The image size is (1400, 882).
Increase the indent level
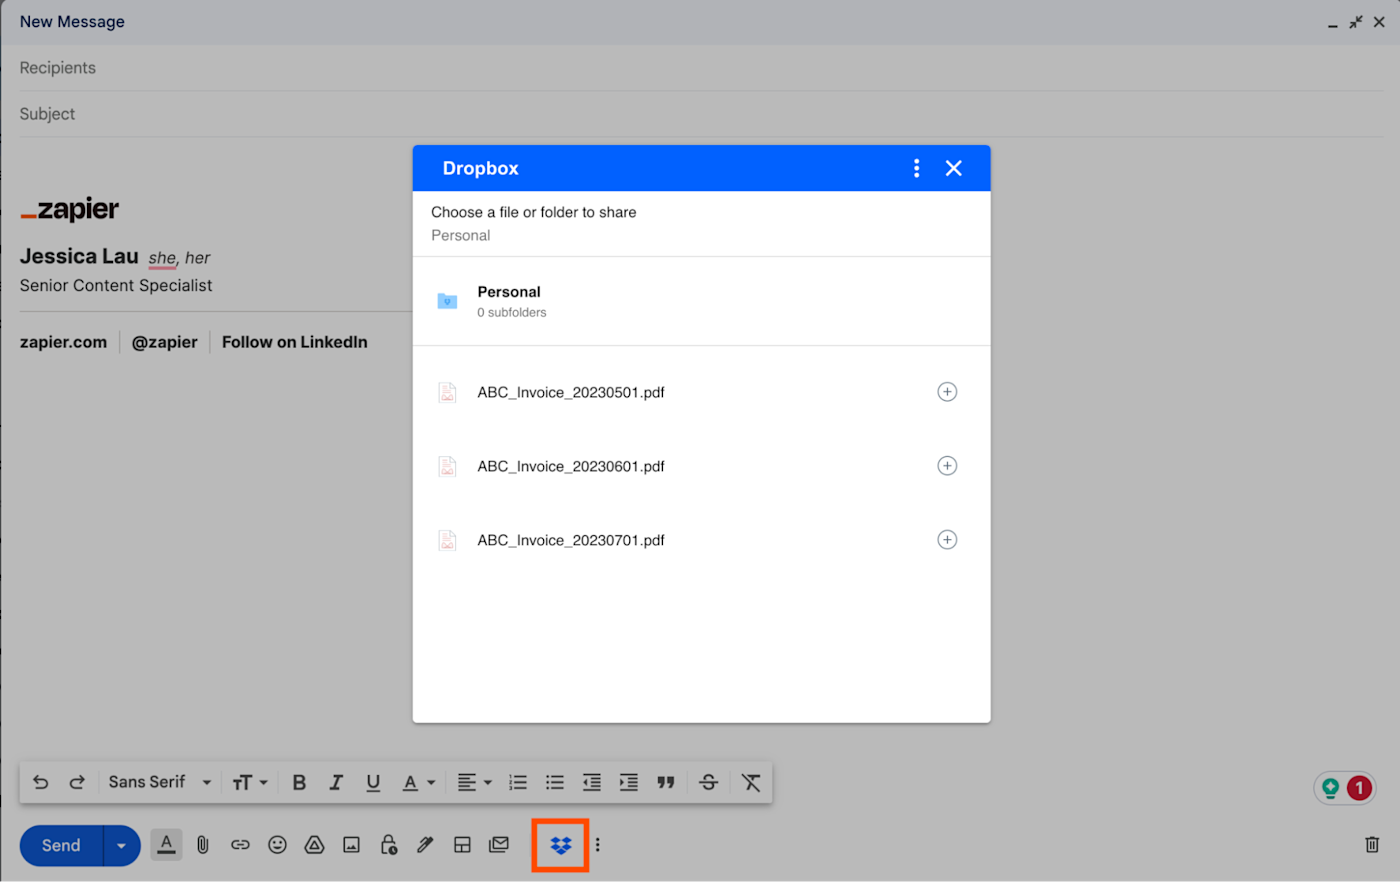click(x=629, y=782)
